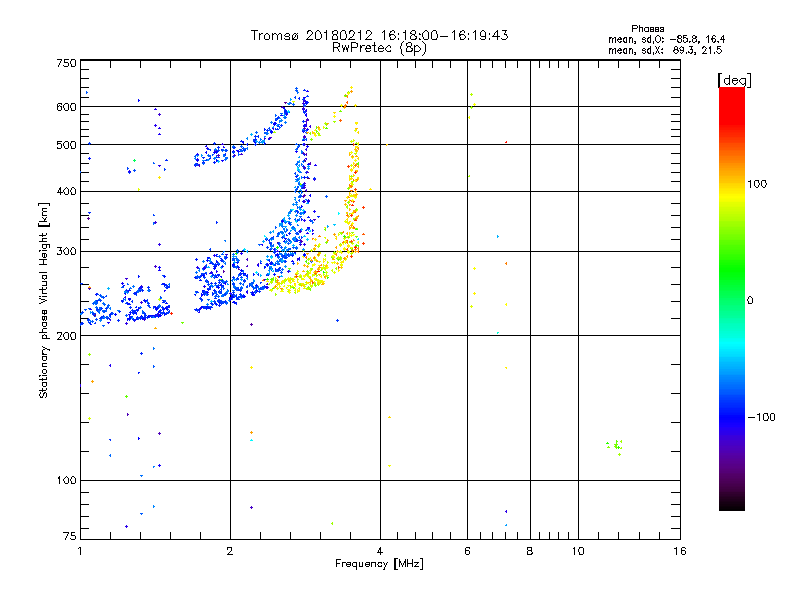Viewport: 800px width, 600px height.
Task: Click the plot title "Tromsø 20180212 16:18:00-16:19:43"
Action: [379, 35]
